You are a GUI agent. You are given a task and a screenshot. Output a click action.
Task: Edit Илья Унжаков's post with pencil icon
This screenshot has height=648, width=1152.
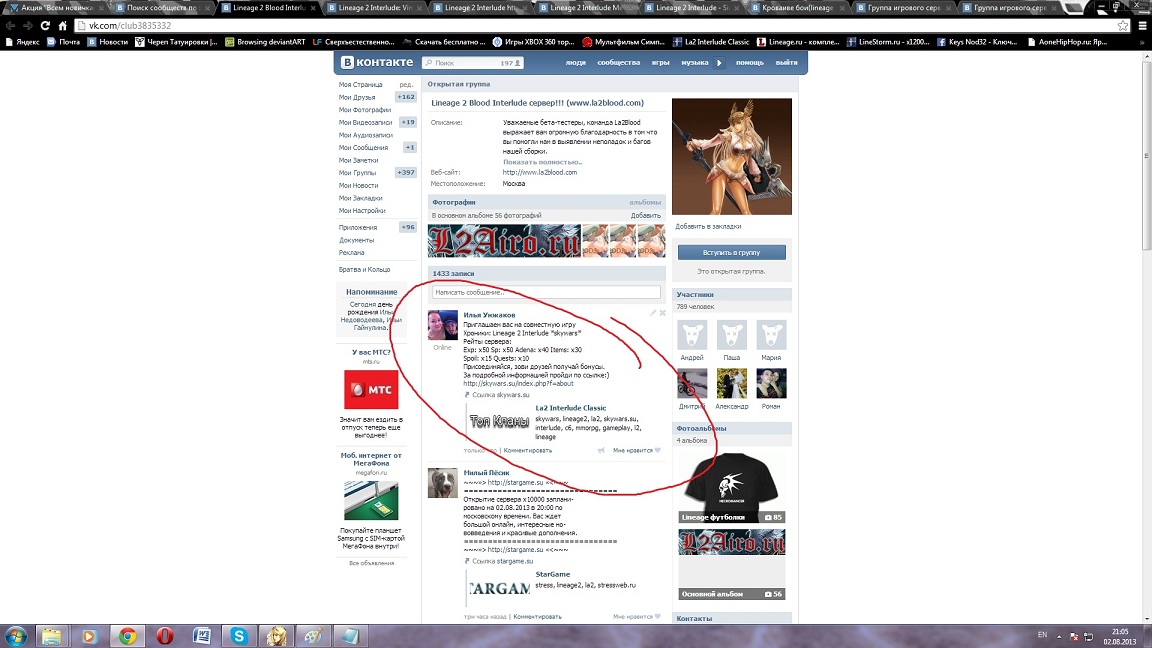652,313
